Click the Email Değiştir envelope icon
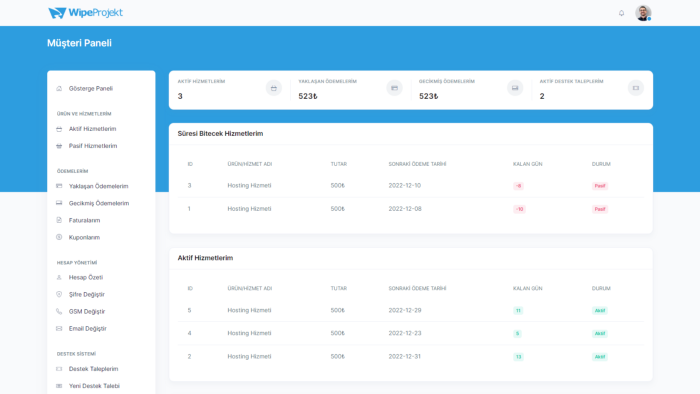The width and height of the screenshot is (700, 394). coord(59,328)
